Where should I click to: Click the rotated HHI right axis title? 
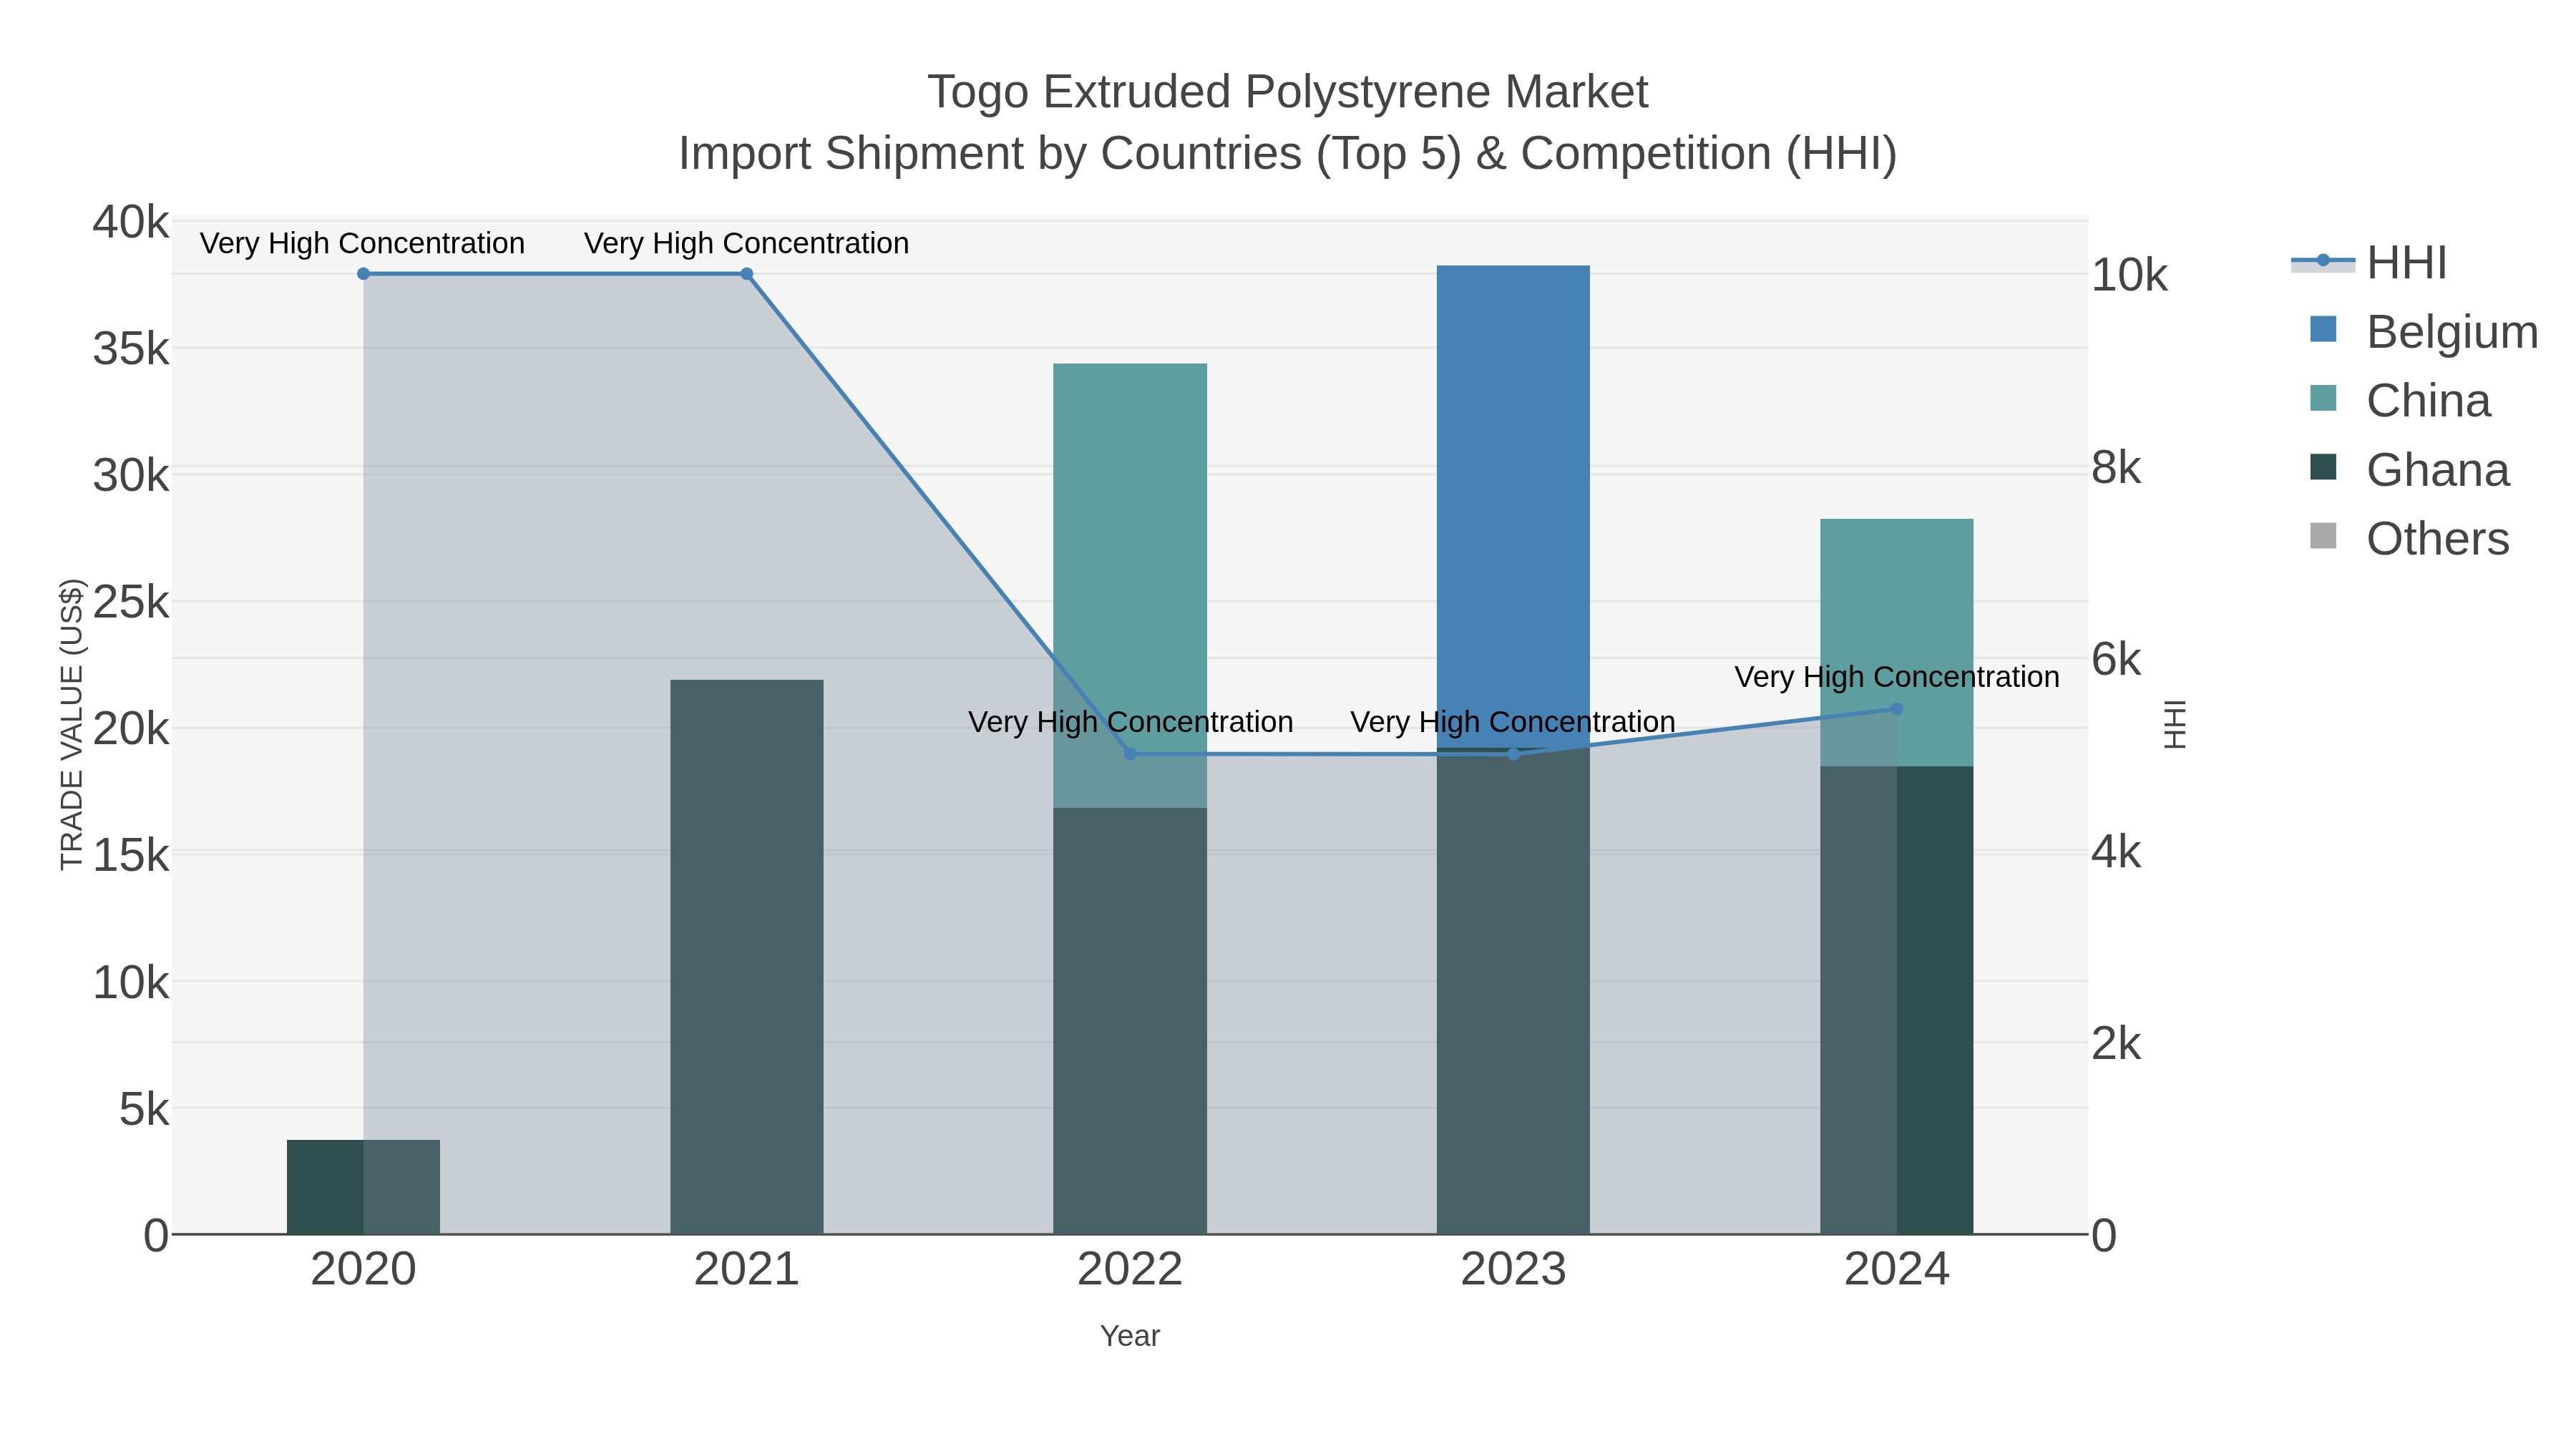pyautogui.click(x=2174, y=725)
